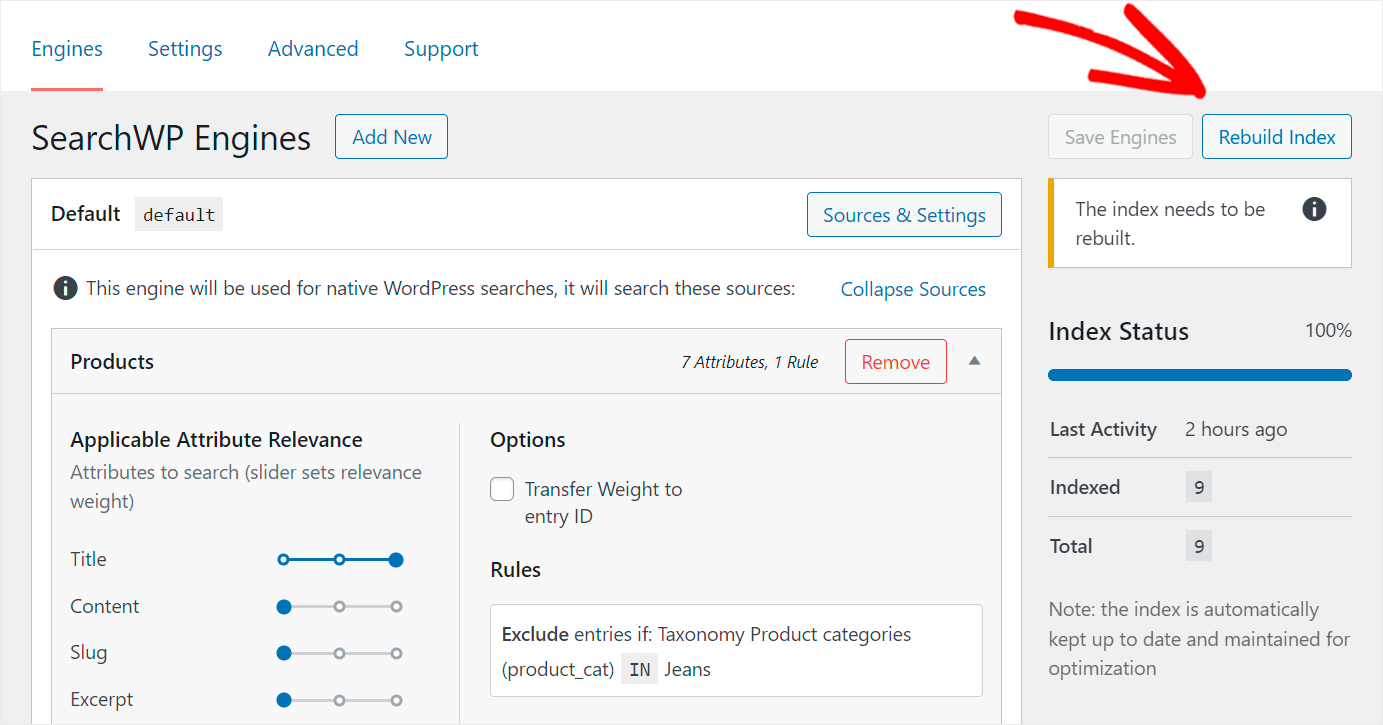
Task: Set the Excerpt slider to its middle point
Action: click(x=340, y=700)
